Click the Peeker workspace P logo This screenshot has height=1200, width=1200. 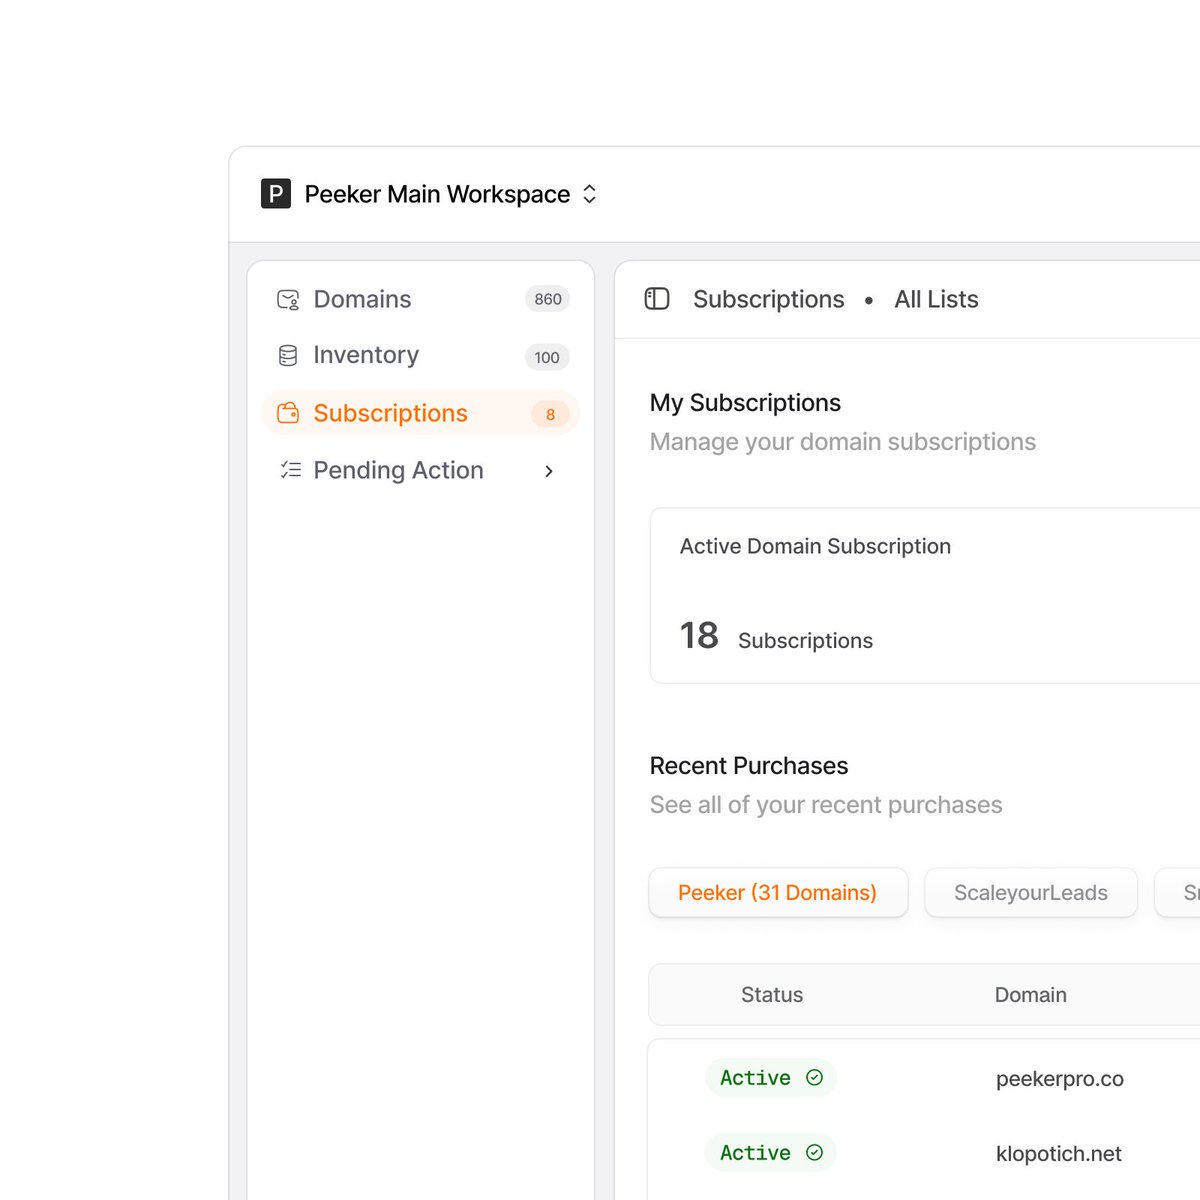[x=276, y=193]
